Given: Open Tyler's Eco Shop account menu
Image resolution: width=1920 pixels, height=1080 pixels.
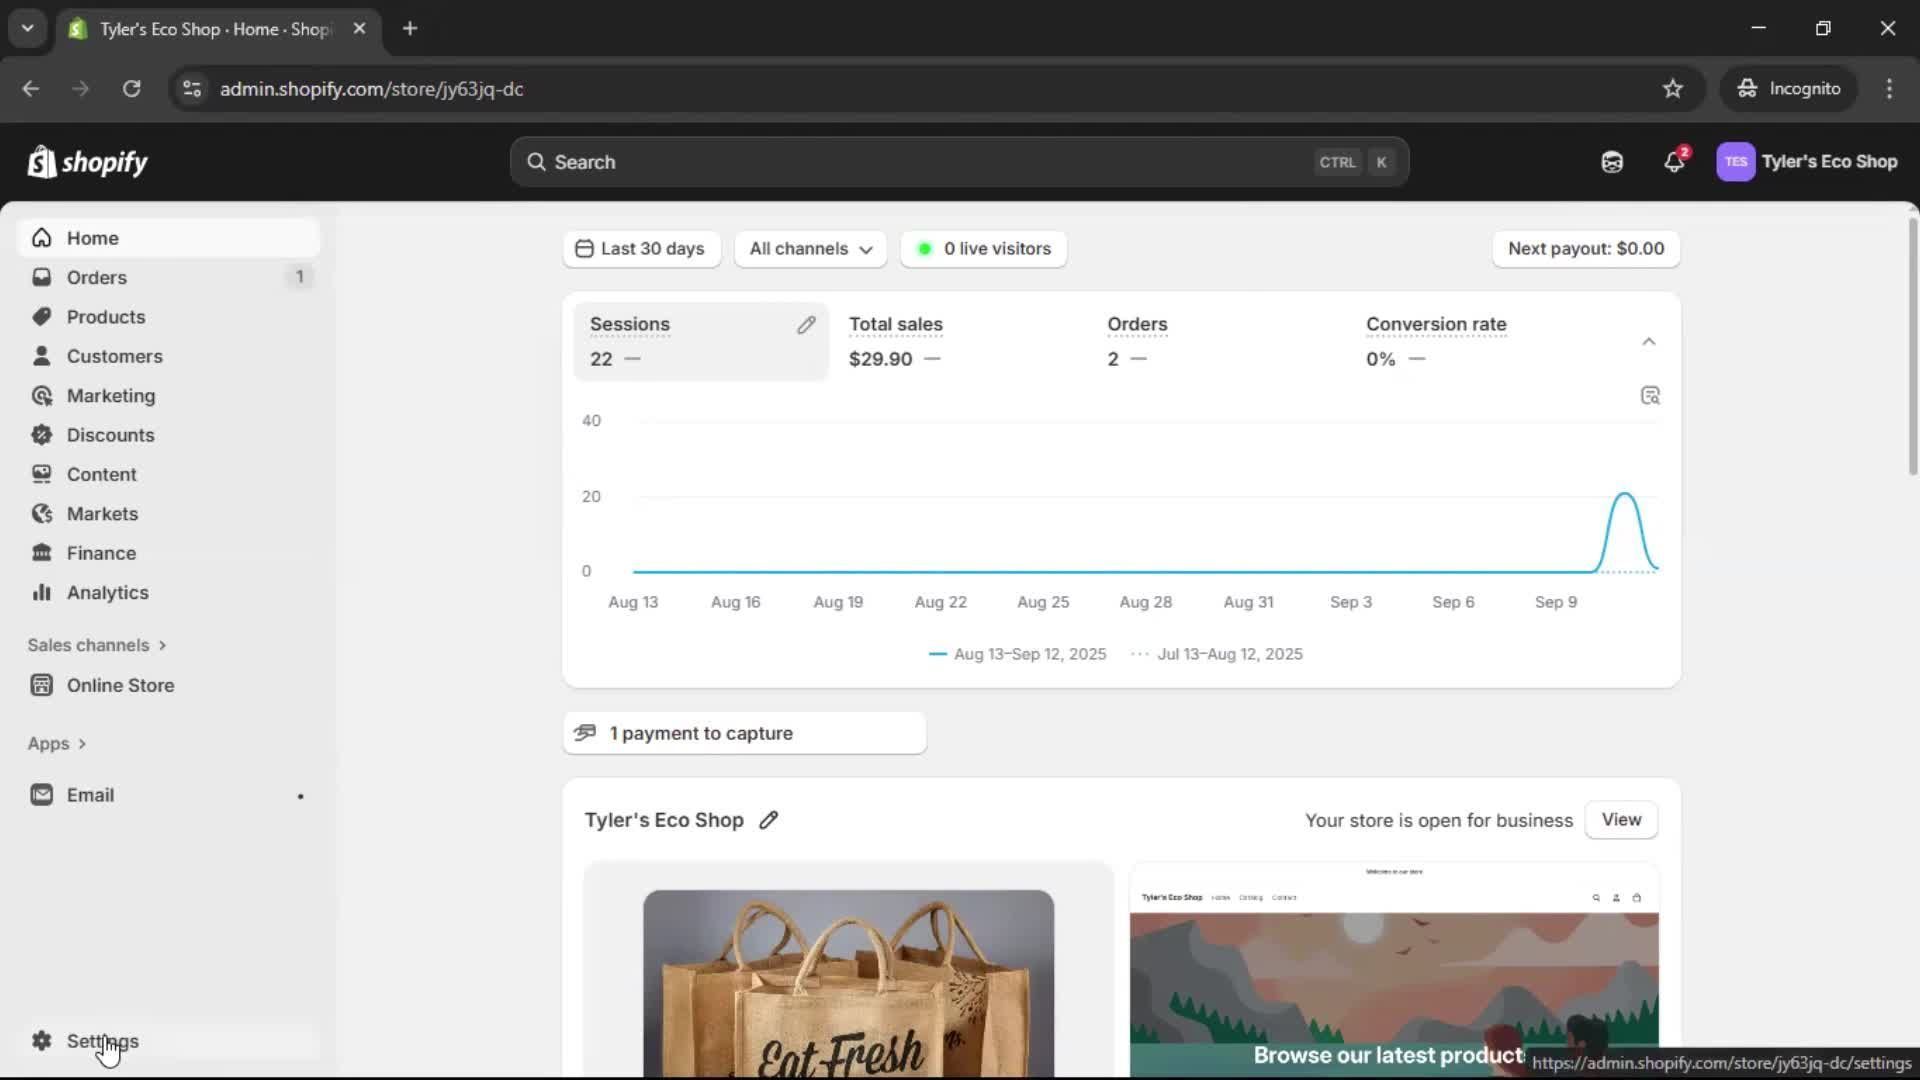Looking at the screenshot, I should [x=1806, y=162].
